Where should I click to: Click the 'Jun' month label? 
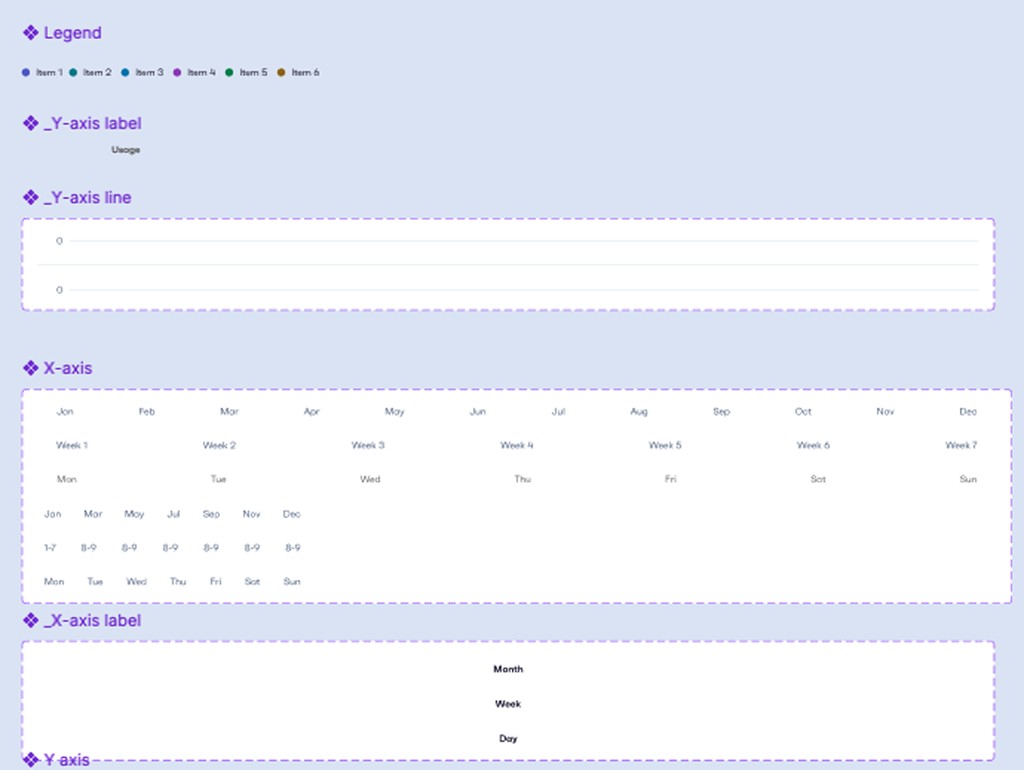477,411
